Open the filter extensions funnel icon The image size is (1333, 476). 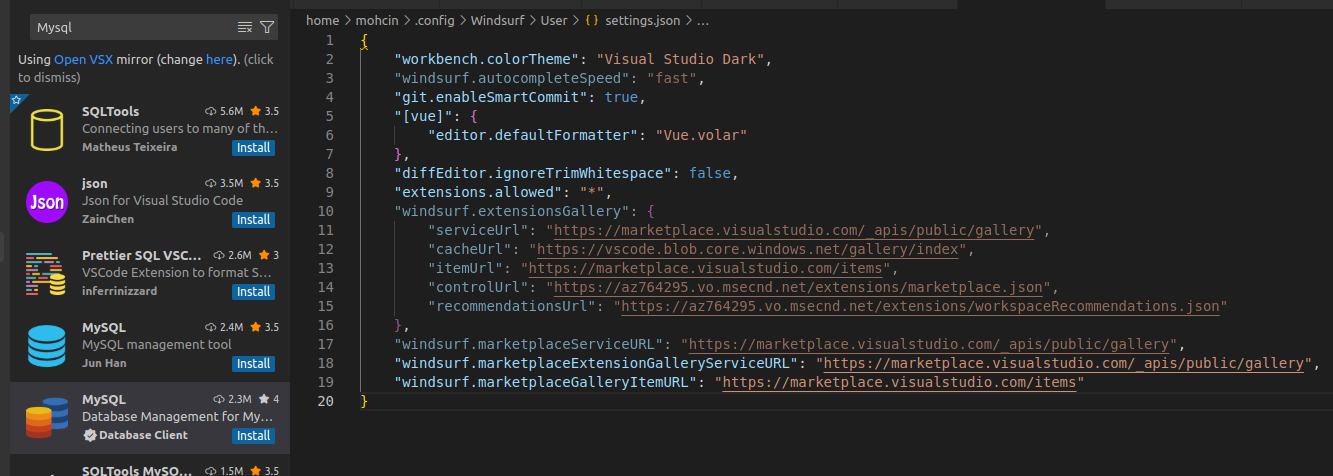[x=267, y=27]
